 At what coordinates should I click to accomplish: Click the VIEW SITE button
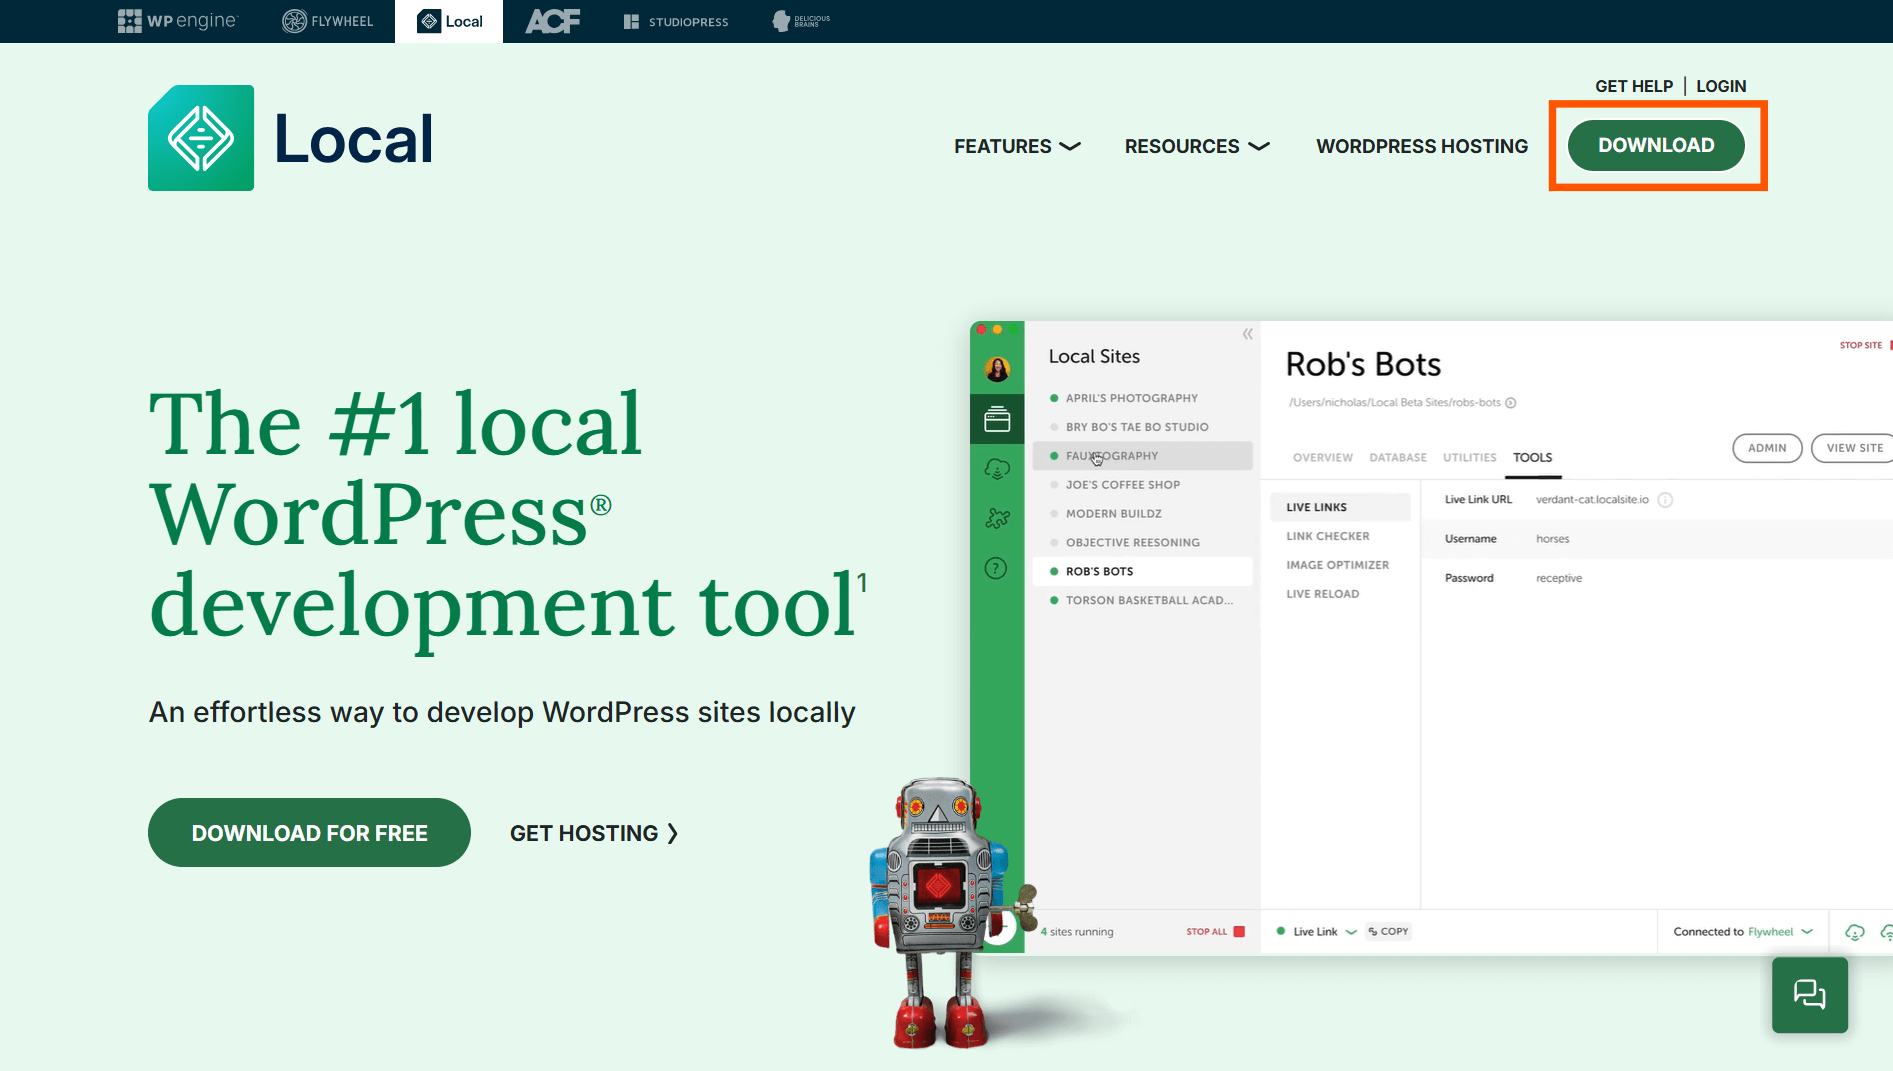[1854, 448]
